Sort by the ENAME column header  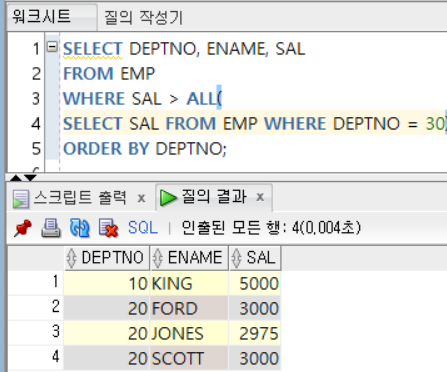coord(189,258)
